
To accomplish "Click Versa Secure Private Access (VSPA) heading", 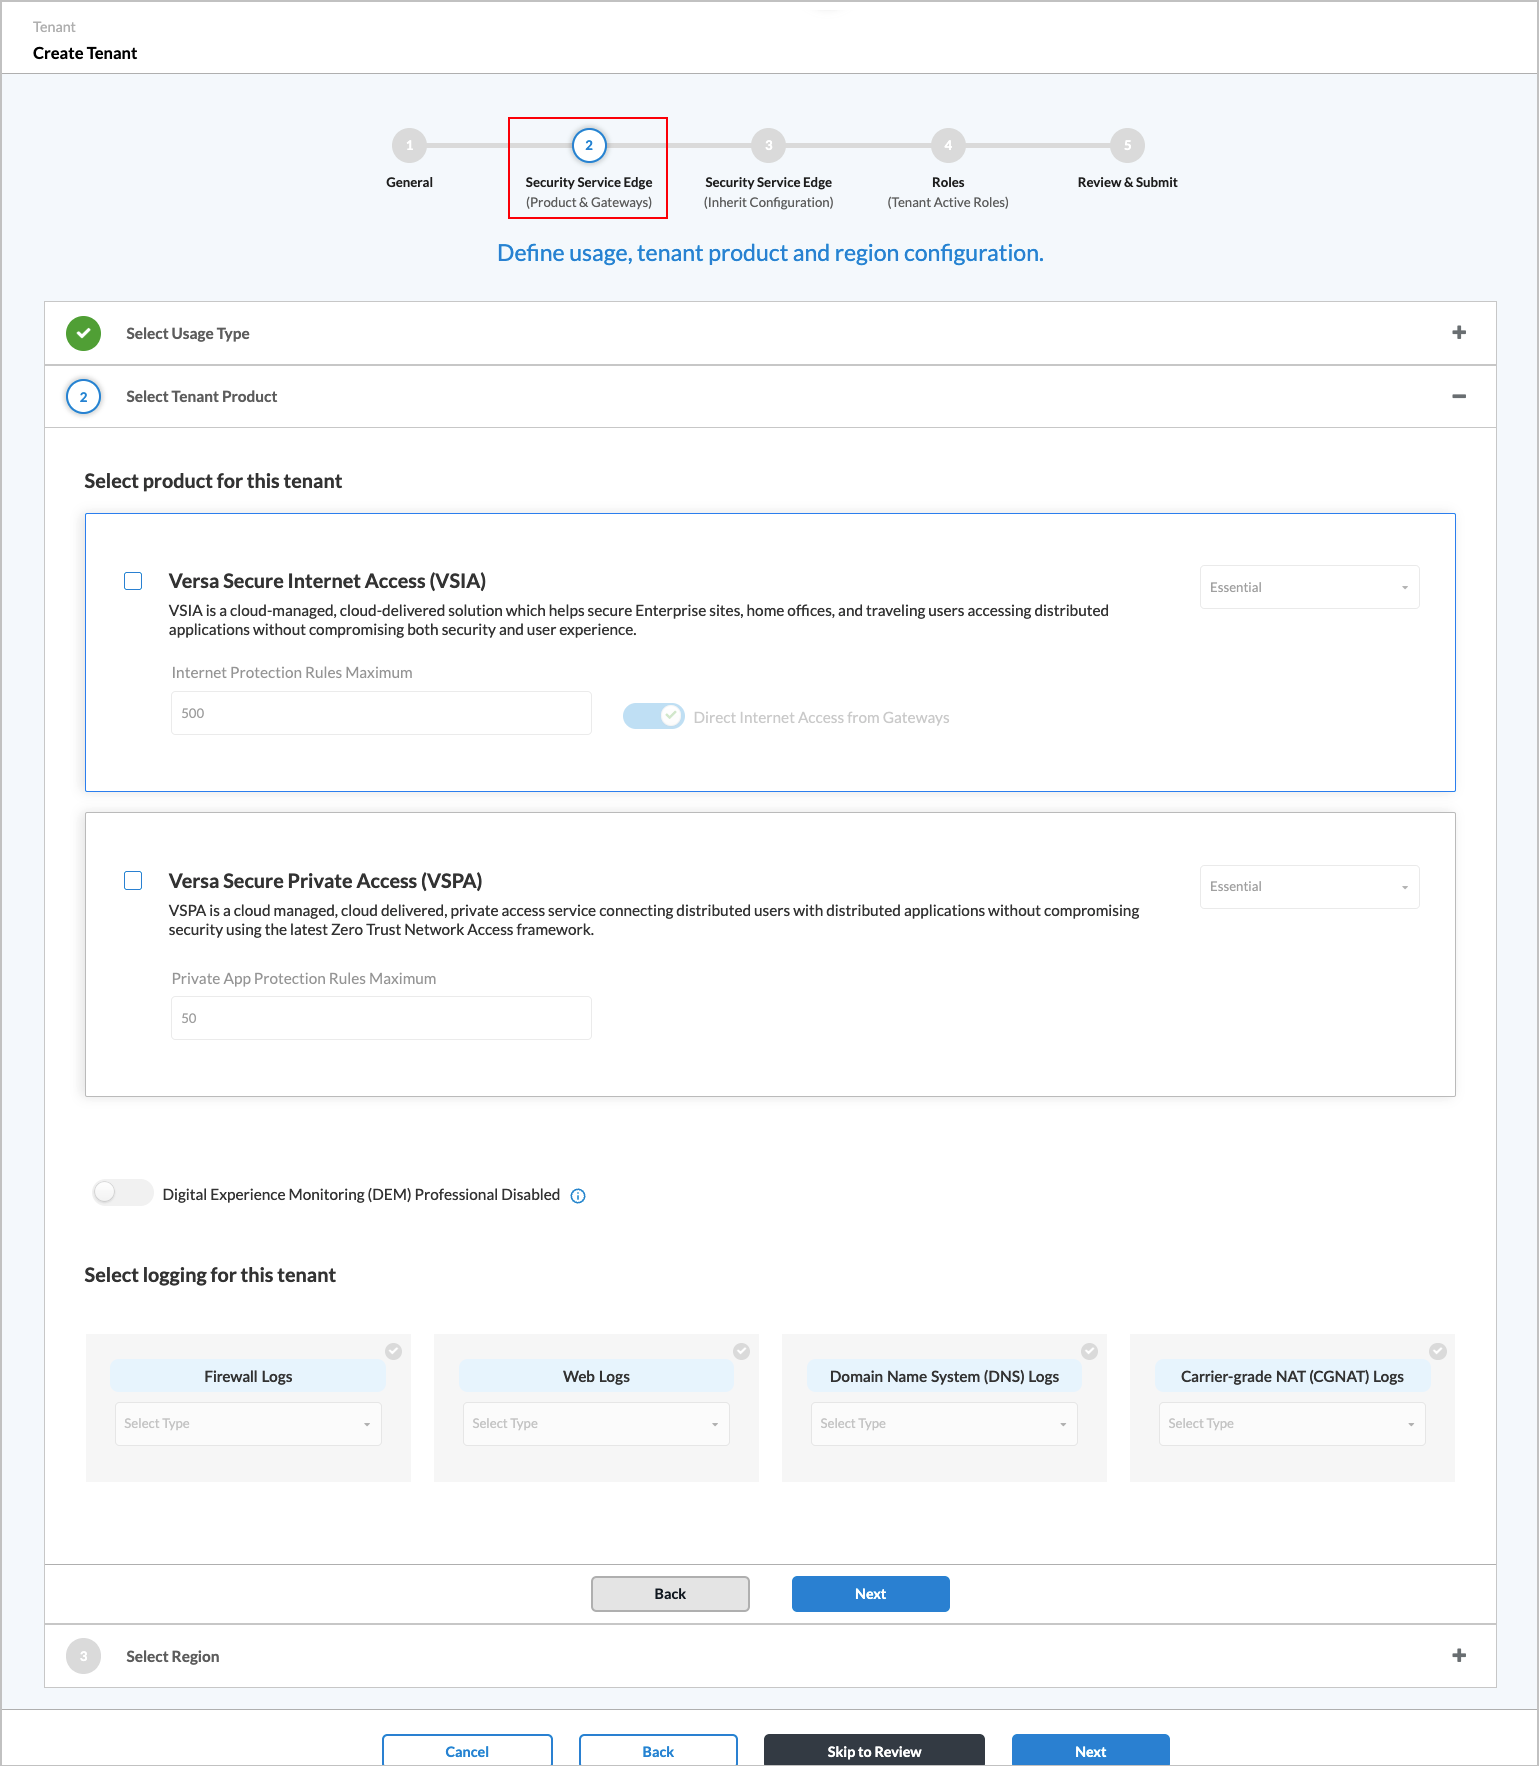I will [x=325, y=880].
